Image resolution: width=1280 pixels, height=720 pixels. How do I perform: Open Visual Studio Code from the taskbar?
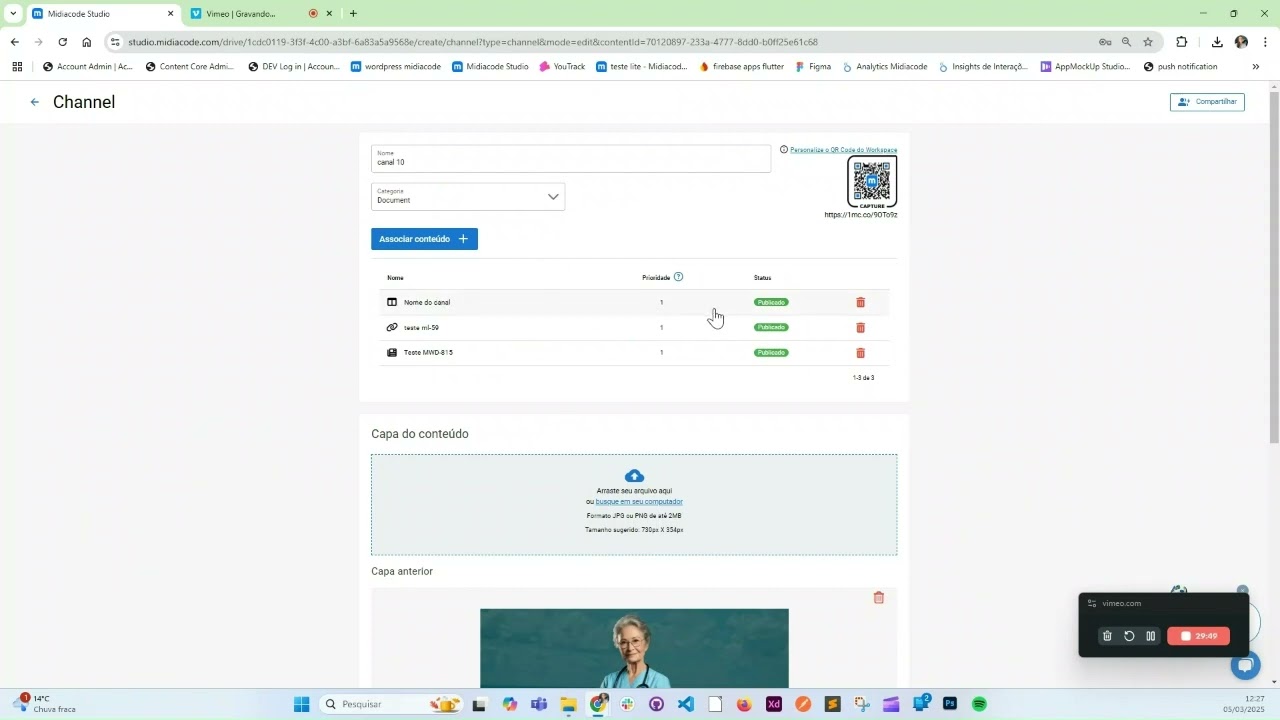click(x=685, y=704)
